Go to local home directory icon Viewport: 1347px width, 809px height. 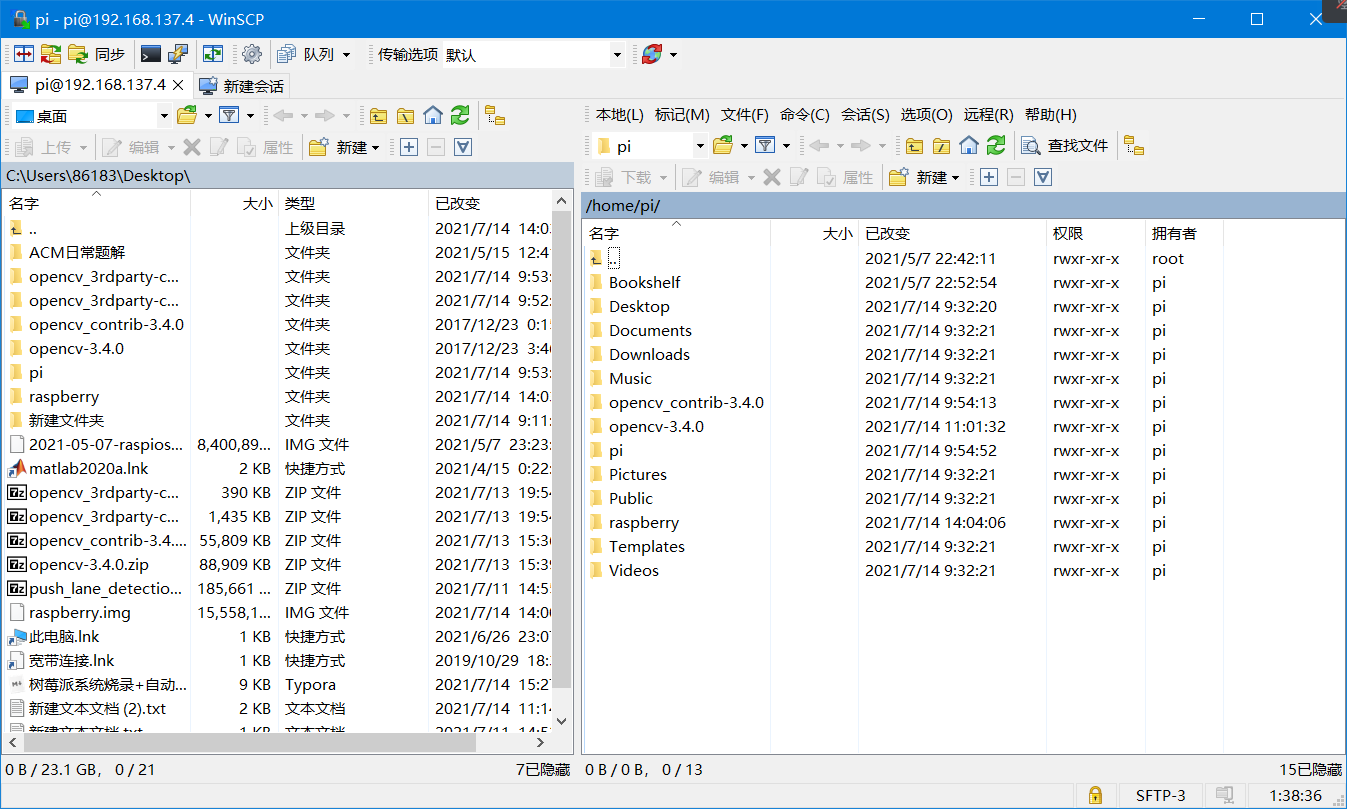tap(432, 115)
